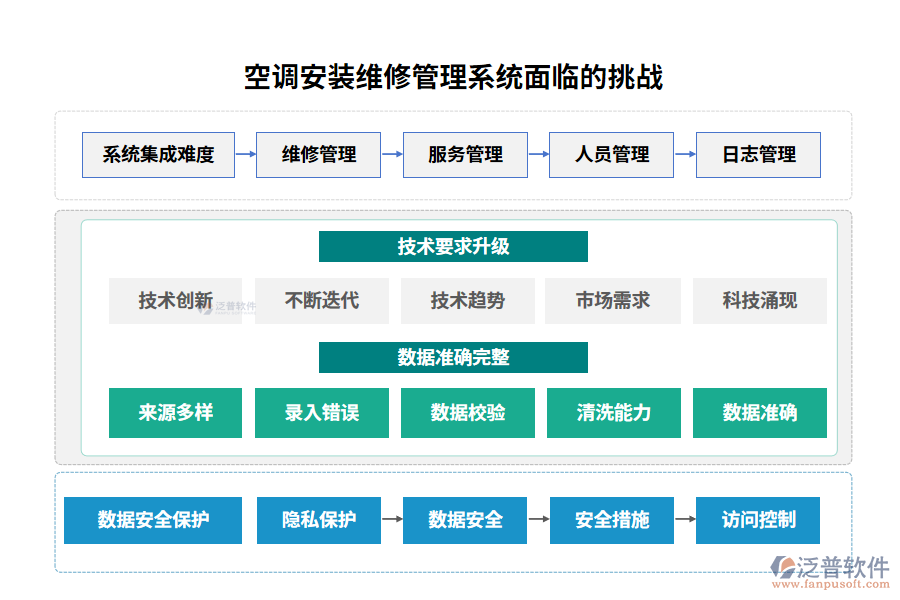Select the 数据安全保护 blue block

click(152, 520)
